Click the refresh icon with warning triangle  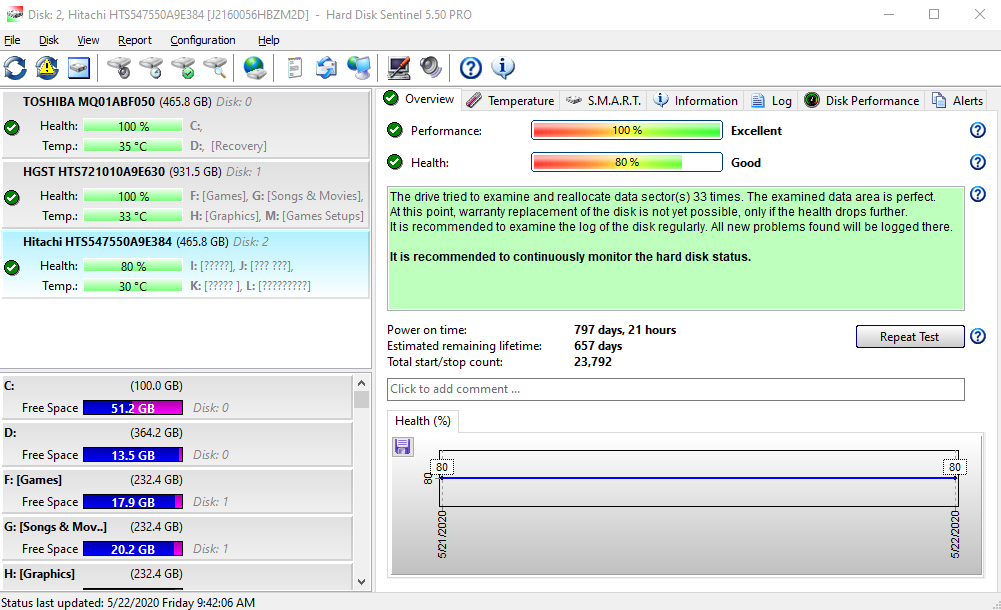[x=47, y=68]
